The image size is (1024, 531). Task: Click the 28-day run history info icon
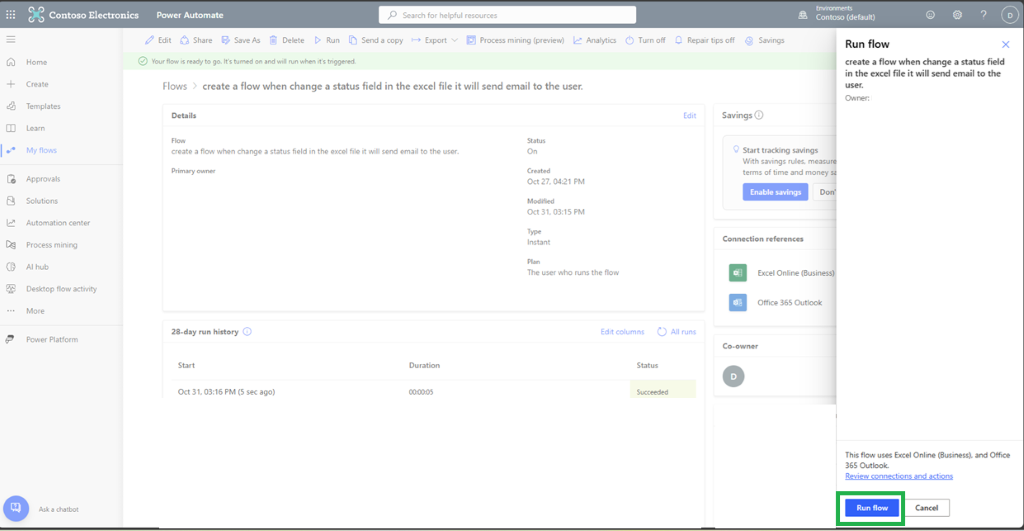247,332
